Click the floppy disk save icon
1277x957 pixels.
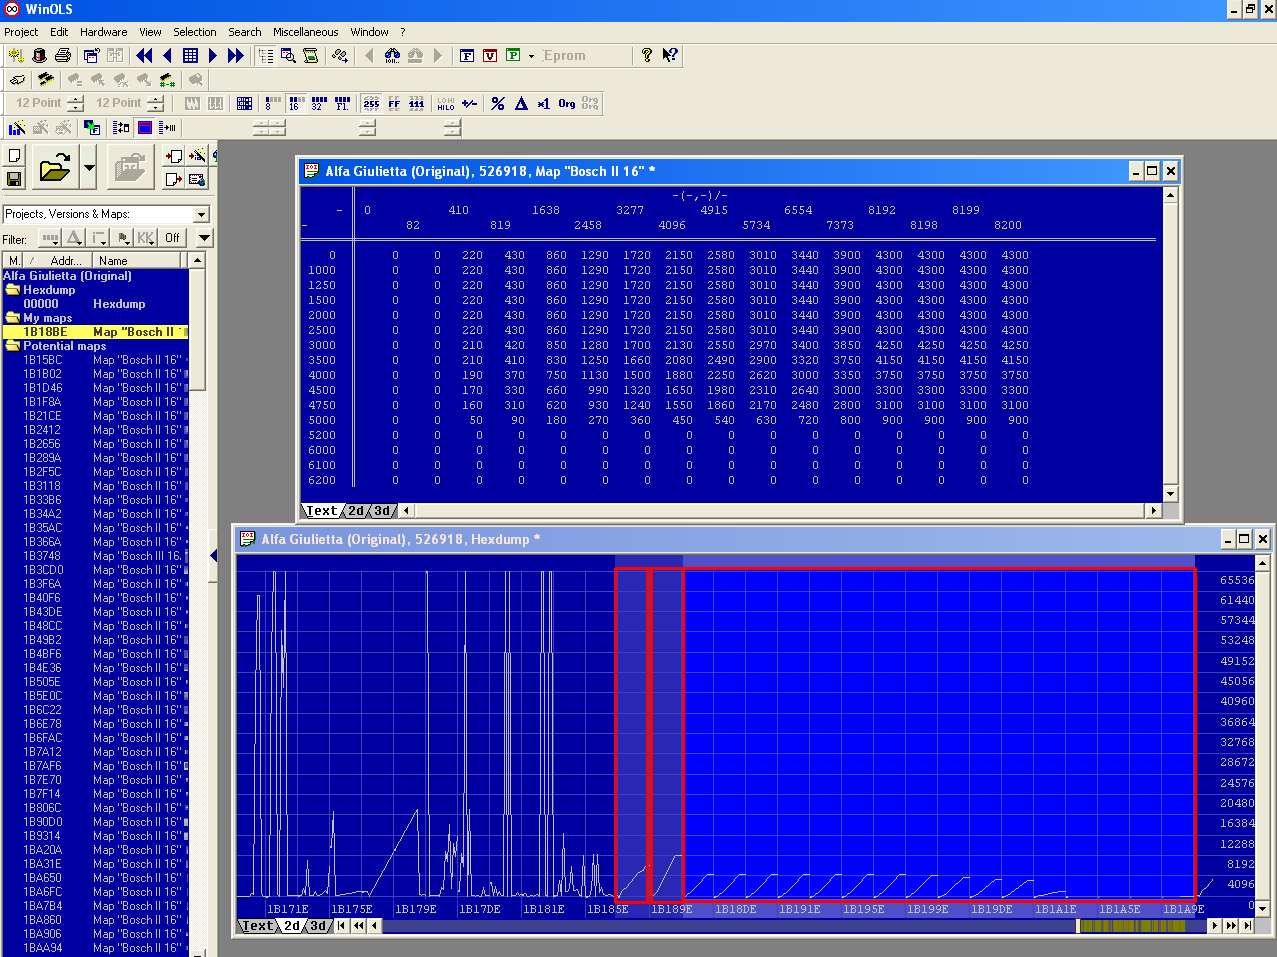click(14, 179)
